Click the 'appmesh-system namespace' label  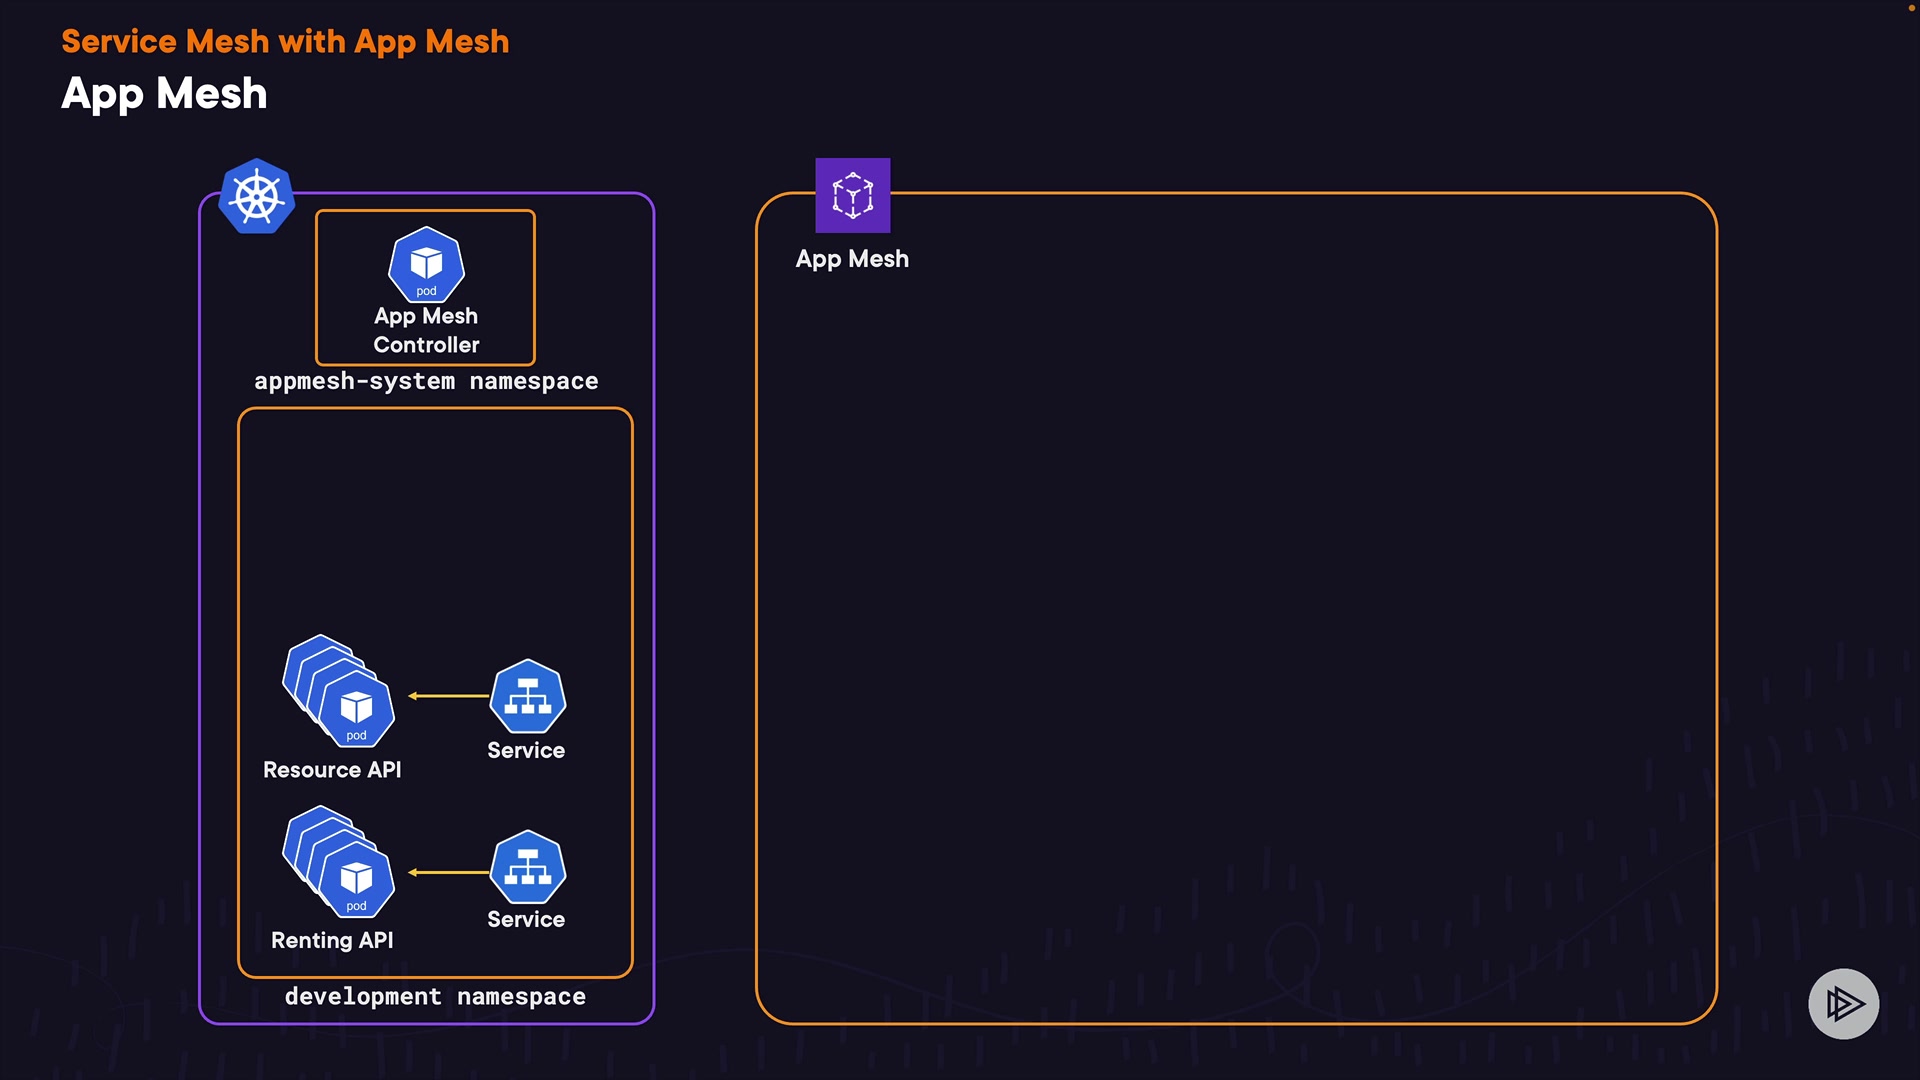[x=426, y=381]
